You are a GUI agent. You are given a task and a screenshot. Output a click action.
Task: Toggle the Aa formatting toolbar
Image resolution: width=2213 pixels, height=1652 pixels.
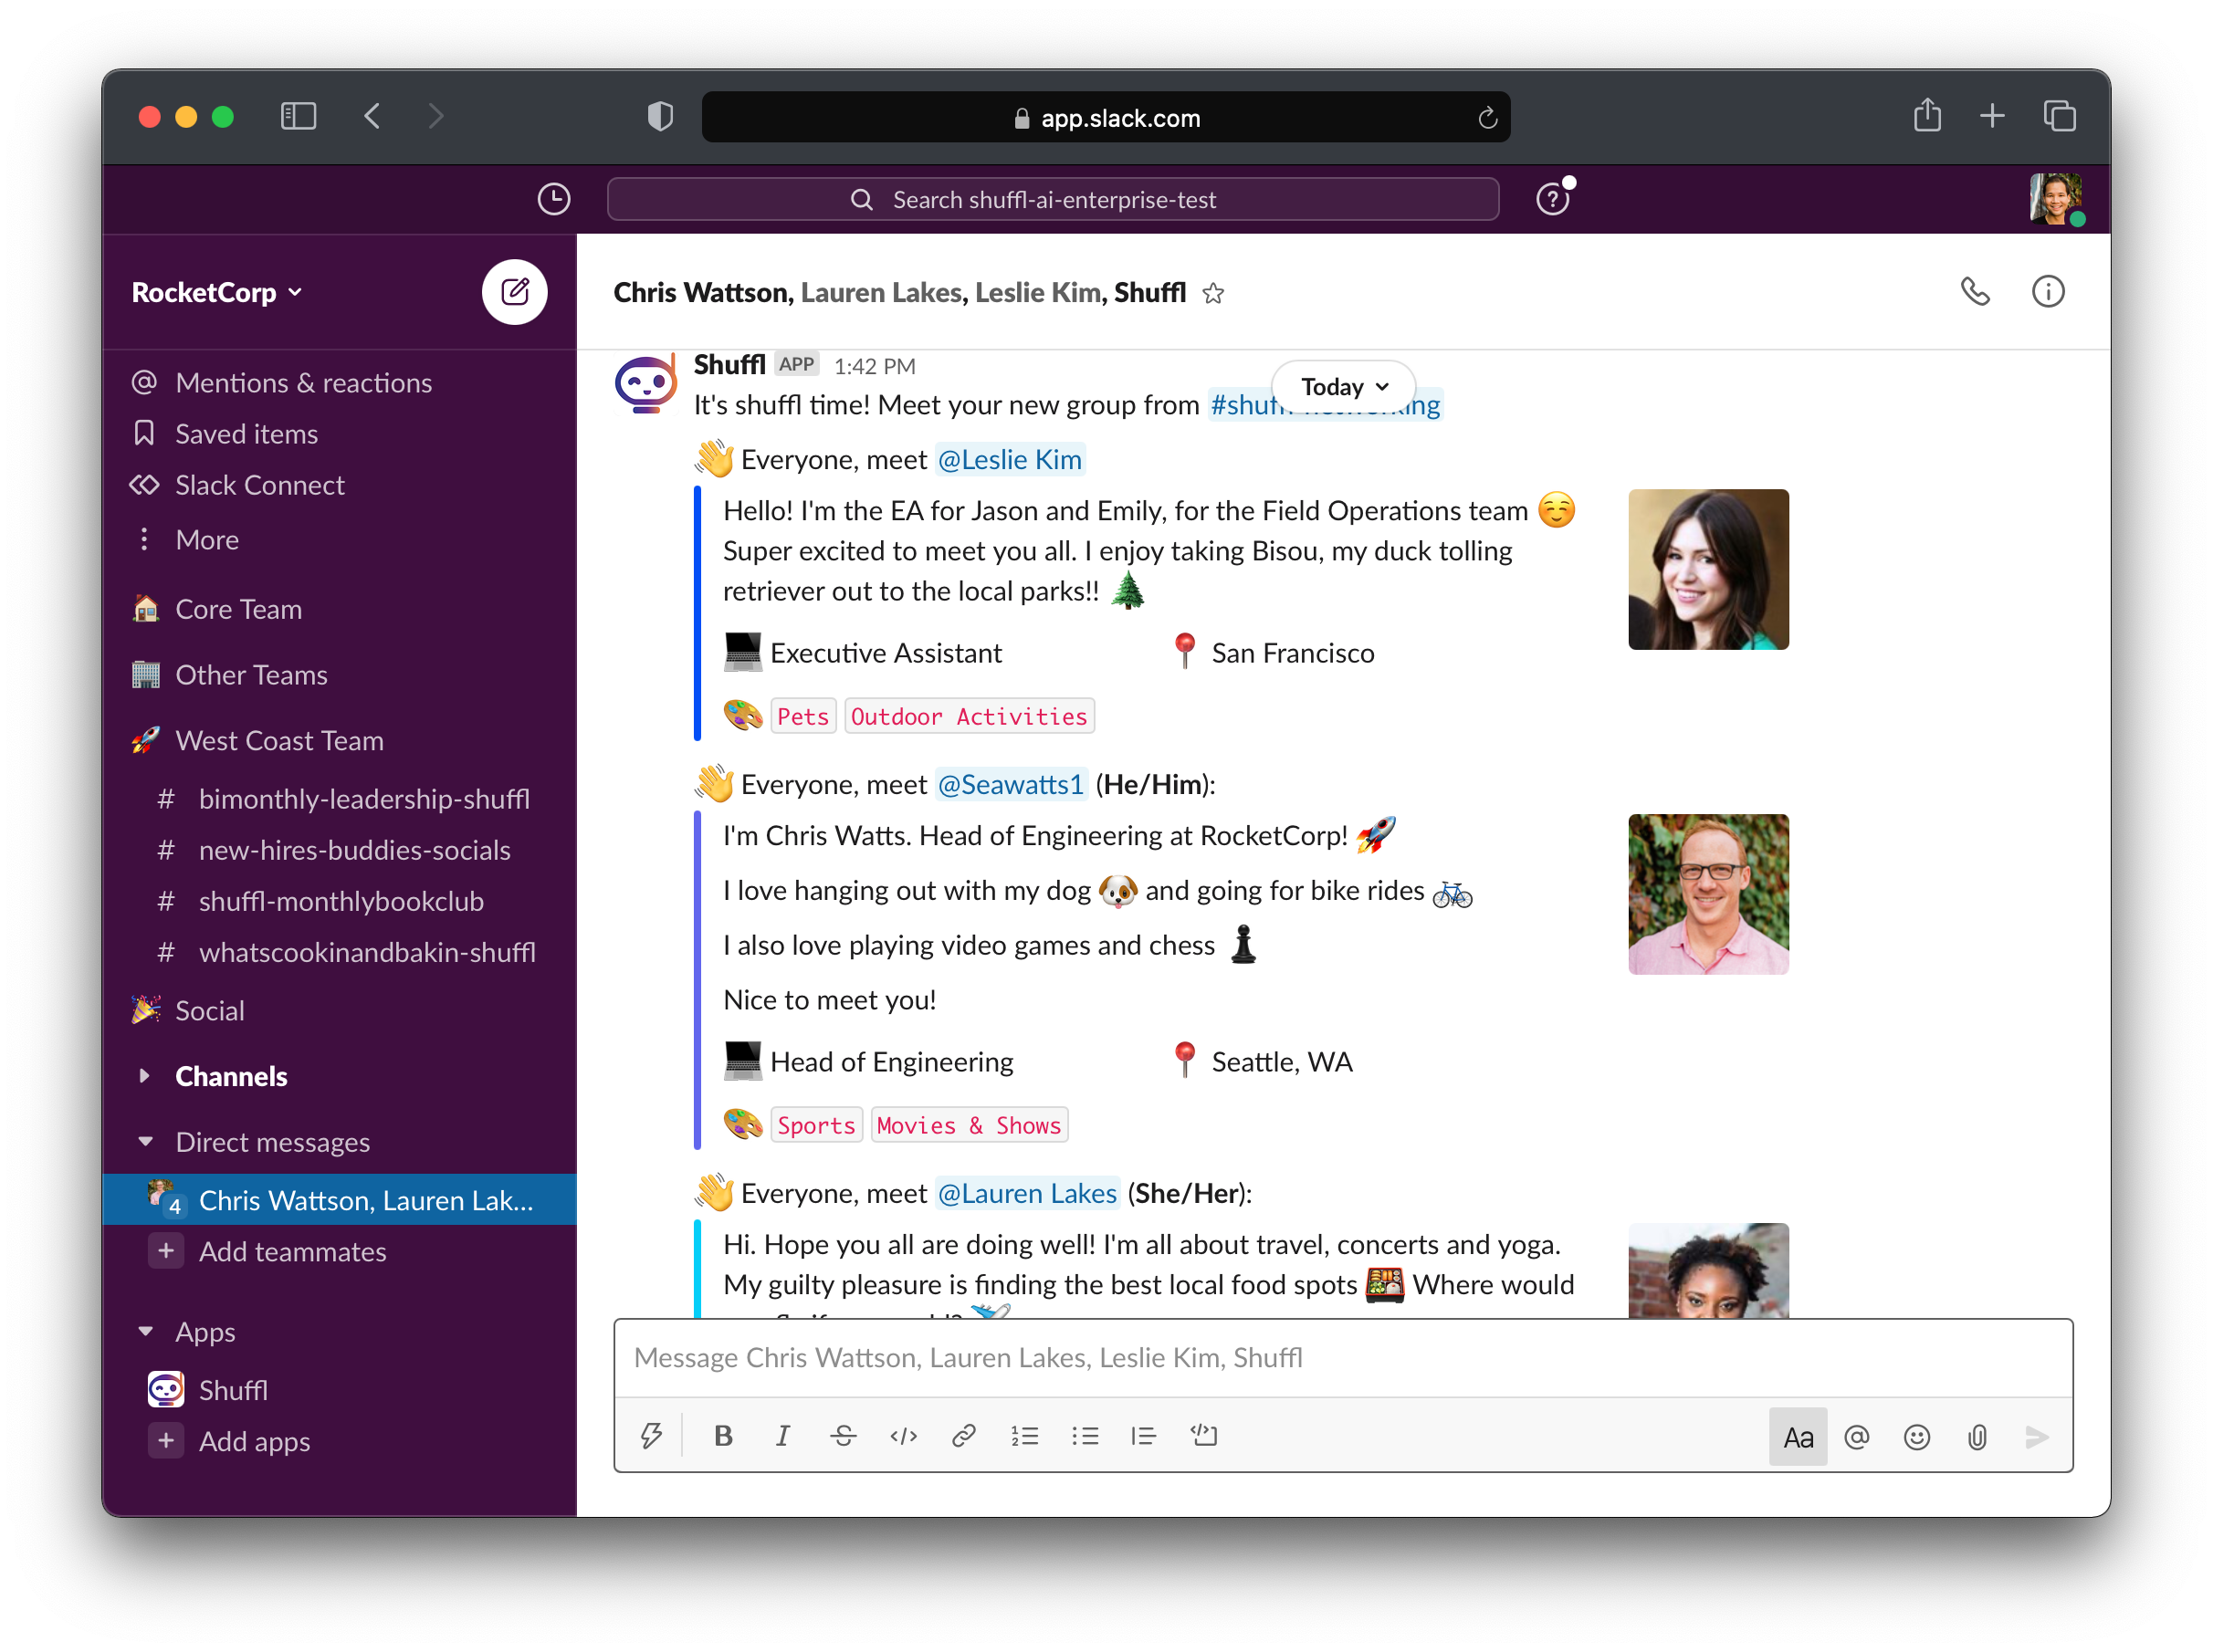(x=1797, y=1437)
